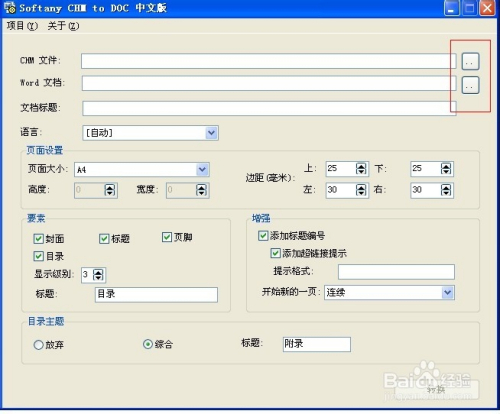This screenshot has width=500, height=414.
Task: Select the 综合 radio button
Action: [148, 344]
